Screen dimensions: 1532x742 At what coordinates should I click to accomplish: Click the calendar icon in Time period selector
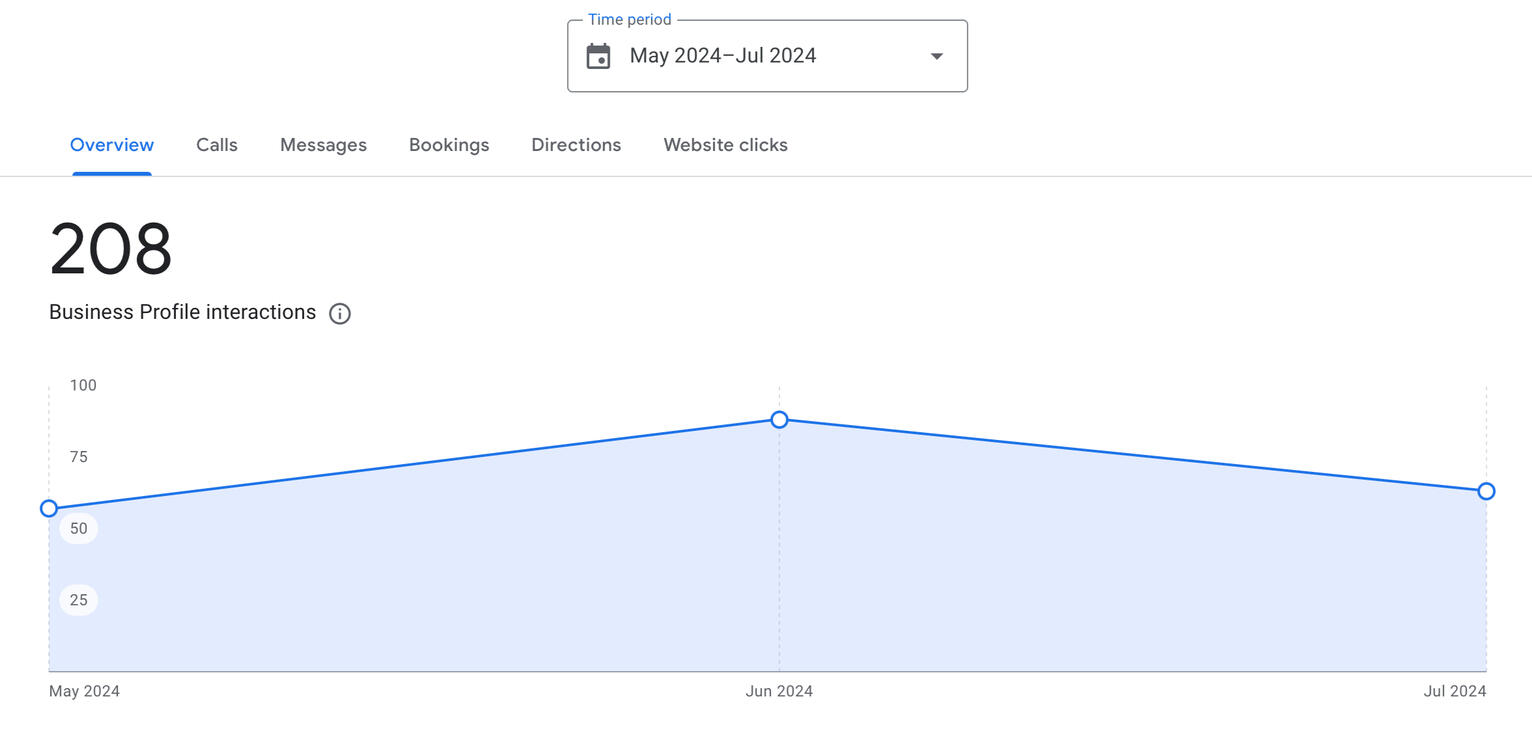point(598,56)
